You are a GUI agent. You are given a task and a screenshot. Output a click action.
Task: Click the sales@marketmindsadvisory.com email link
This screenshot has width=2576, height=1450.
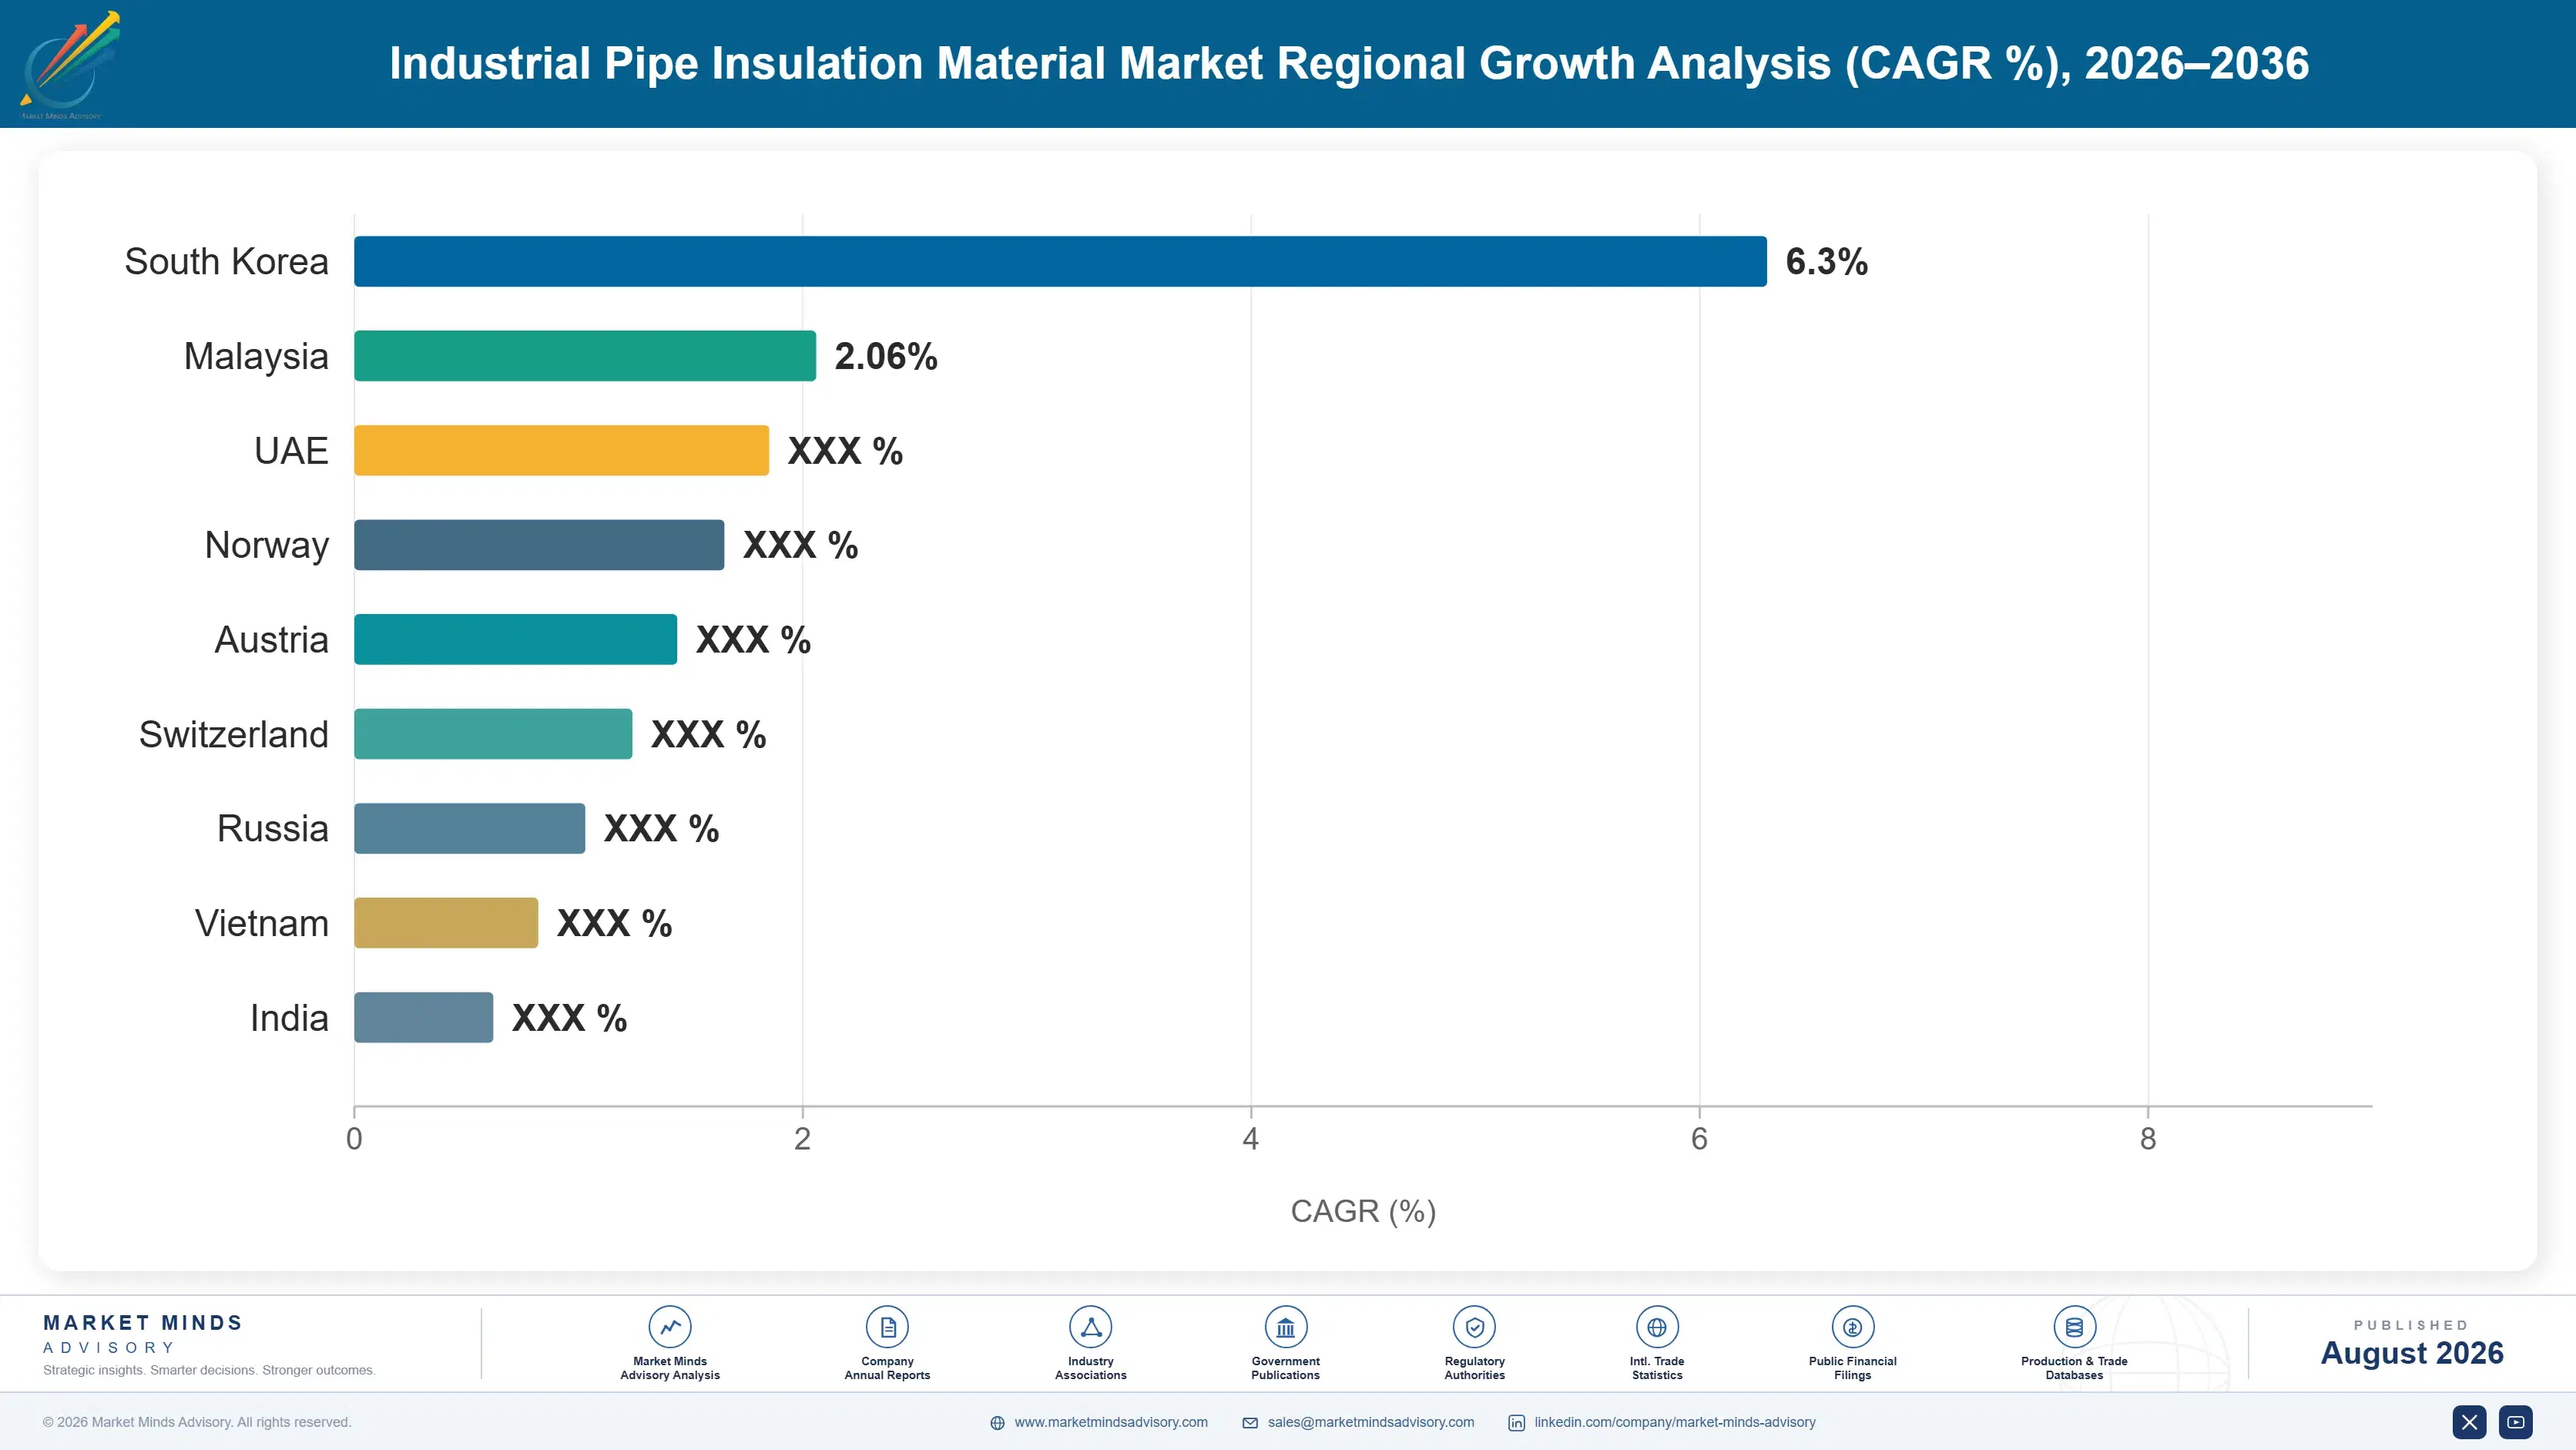coord(1371,1422)
